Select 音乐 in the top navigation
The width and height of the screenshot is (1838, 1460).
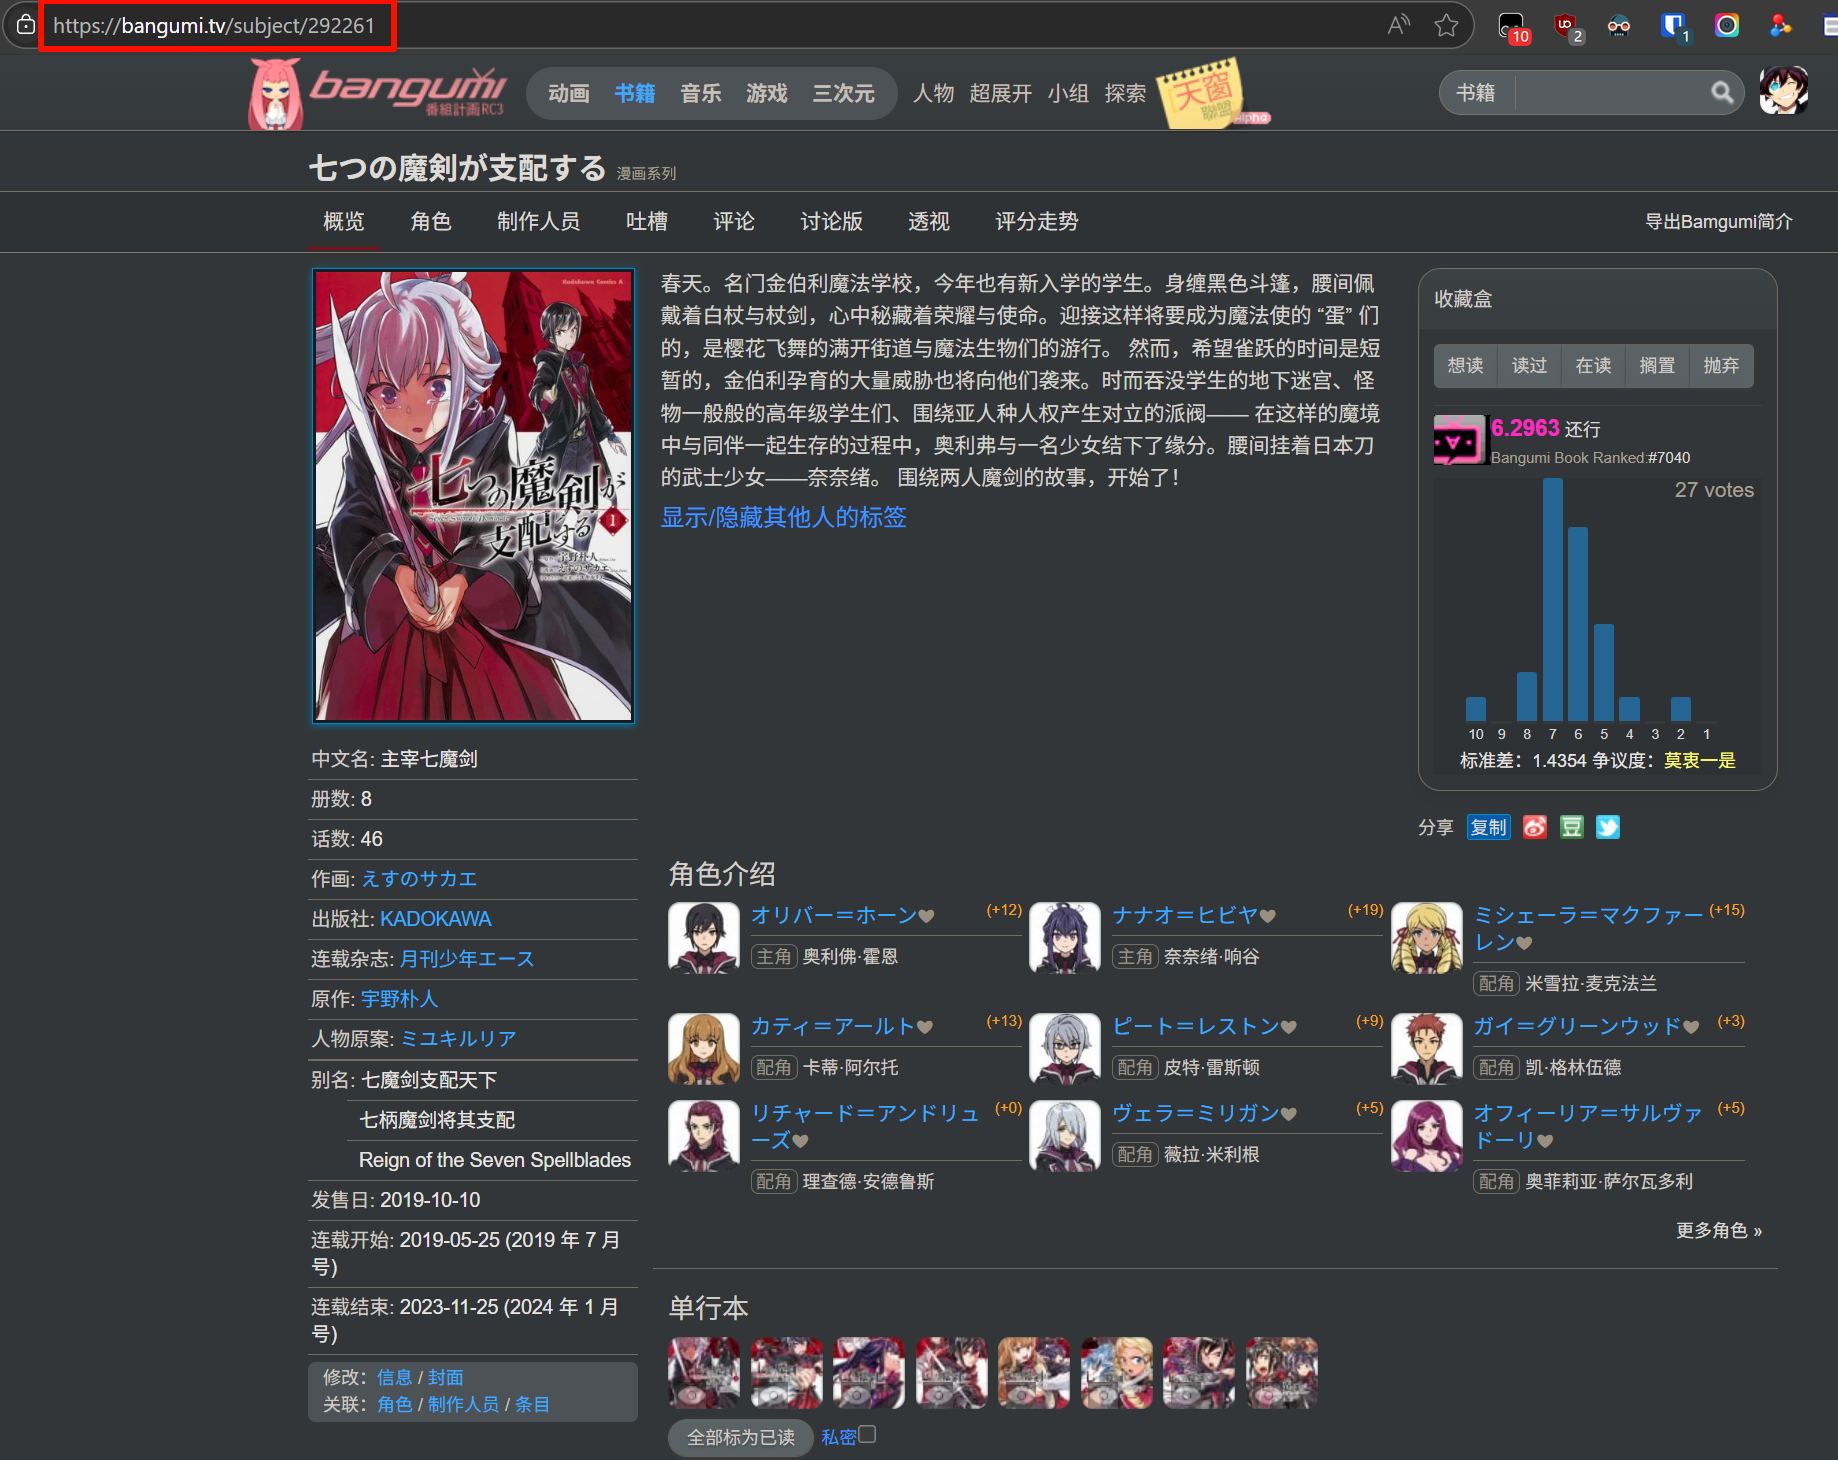pyautogui.click(x=701, y=93)
